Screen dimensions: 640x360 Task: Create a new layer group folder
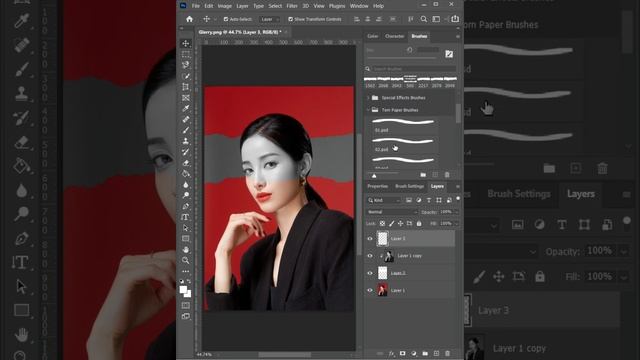[x=425, y=353]
